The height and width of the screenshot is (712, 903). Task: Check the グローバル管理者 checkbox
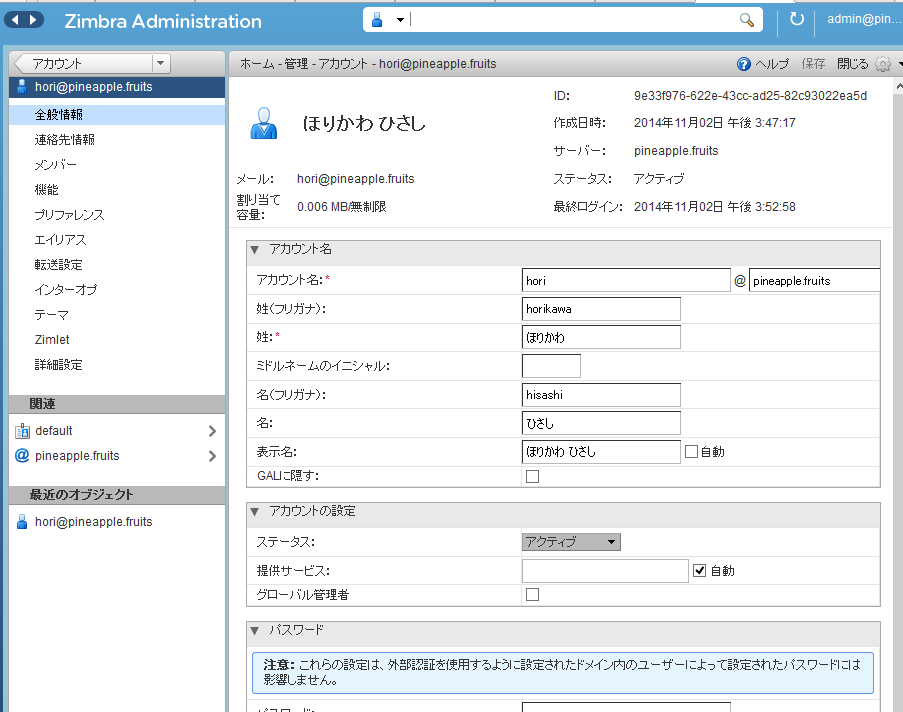coord(533,594)
